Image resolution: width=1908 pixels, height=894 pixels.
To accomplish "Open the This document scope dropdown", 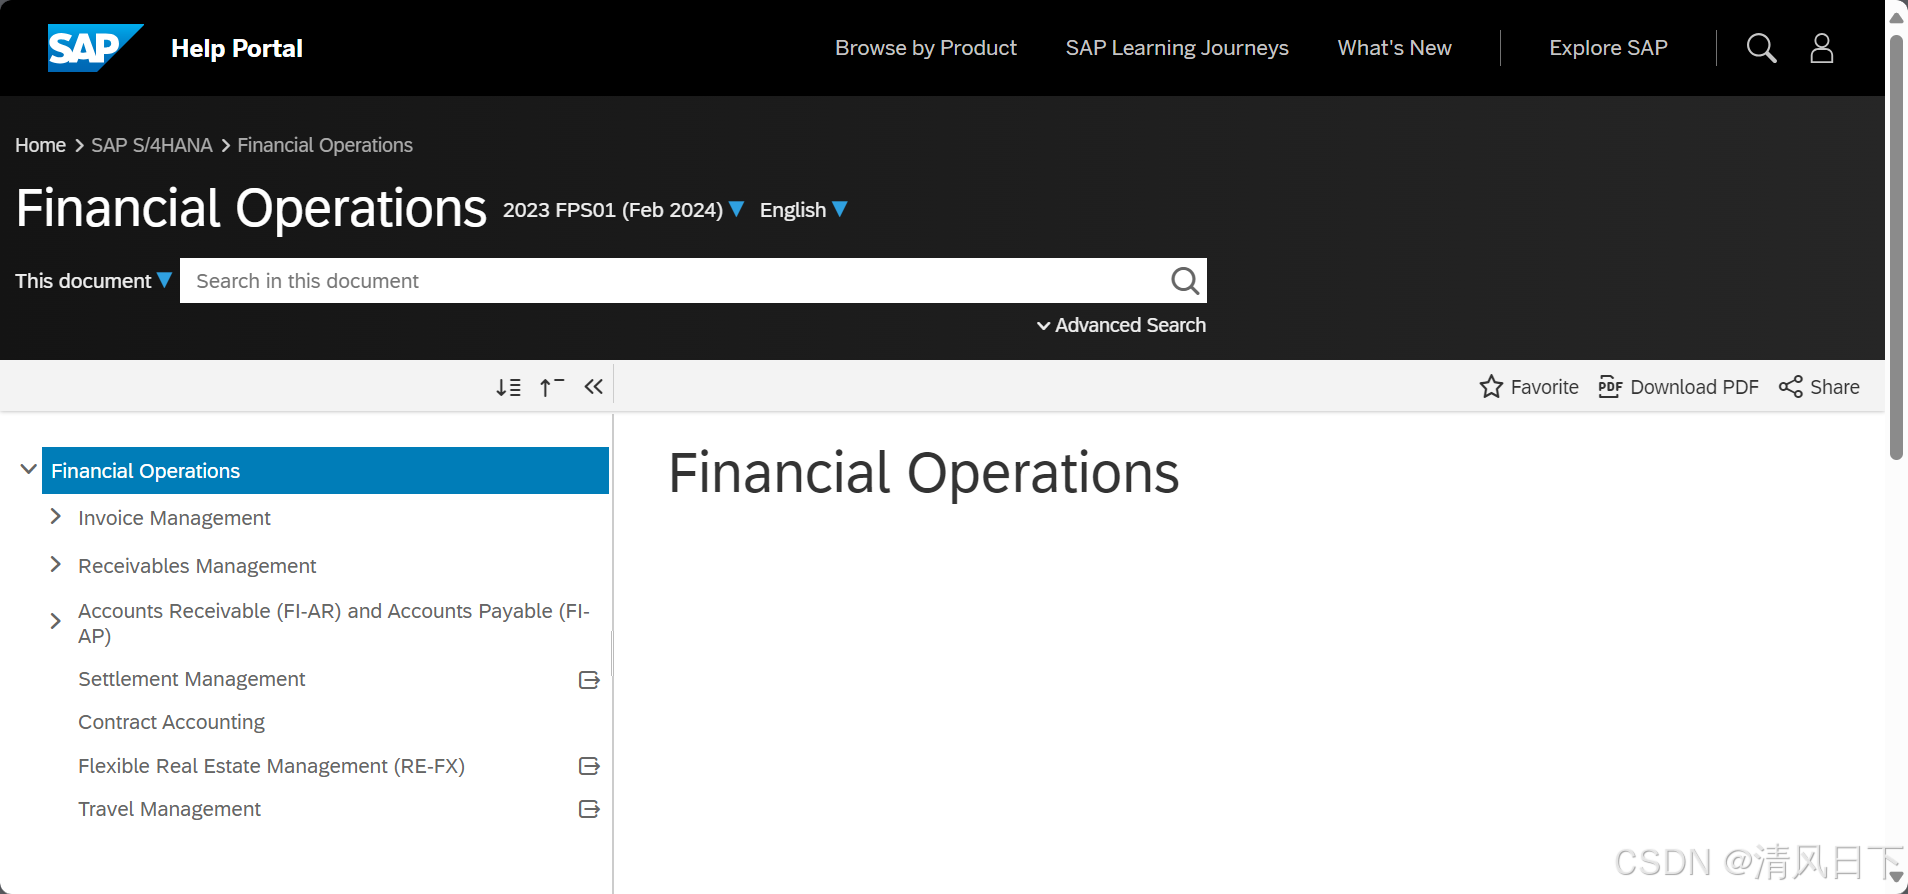I will [93, 281].
